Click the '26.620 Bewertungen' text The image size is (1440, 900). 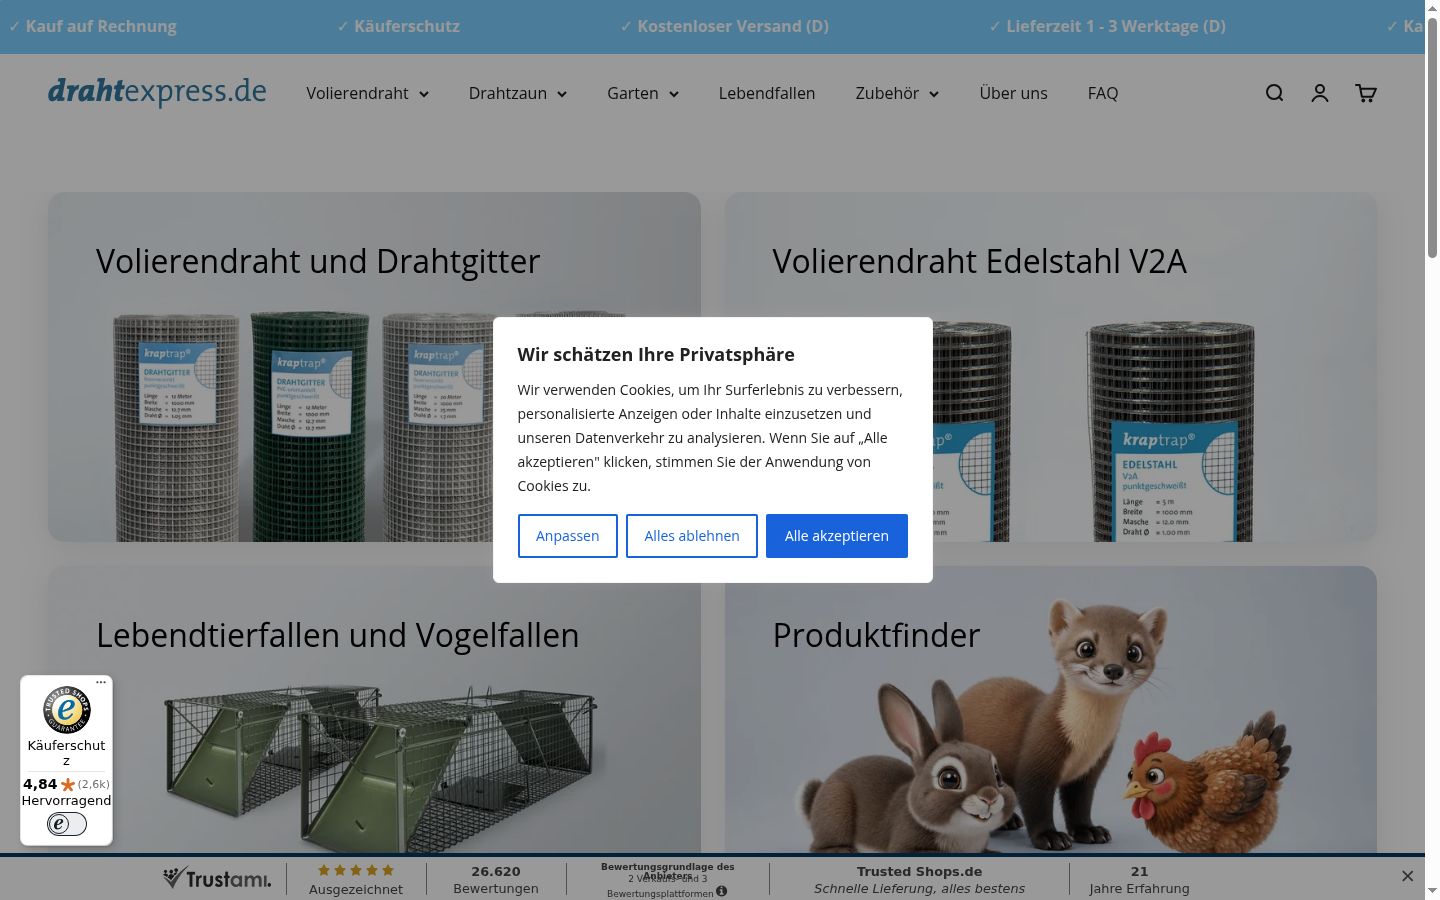(x=496, y=880)
